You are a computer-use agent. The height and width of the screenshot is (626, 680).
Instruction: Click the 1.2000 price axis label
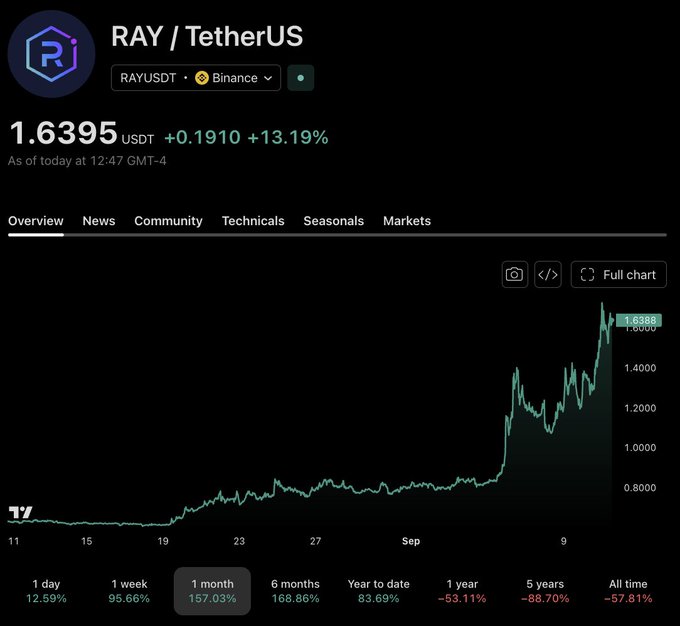point(640,408)
